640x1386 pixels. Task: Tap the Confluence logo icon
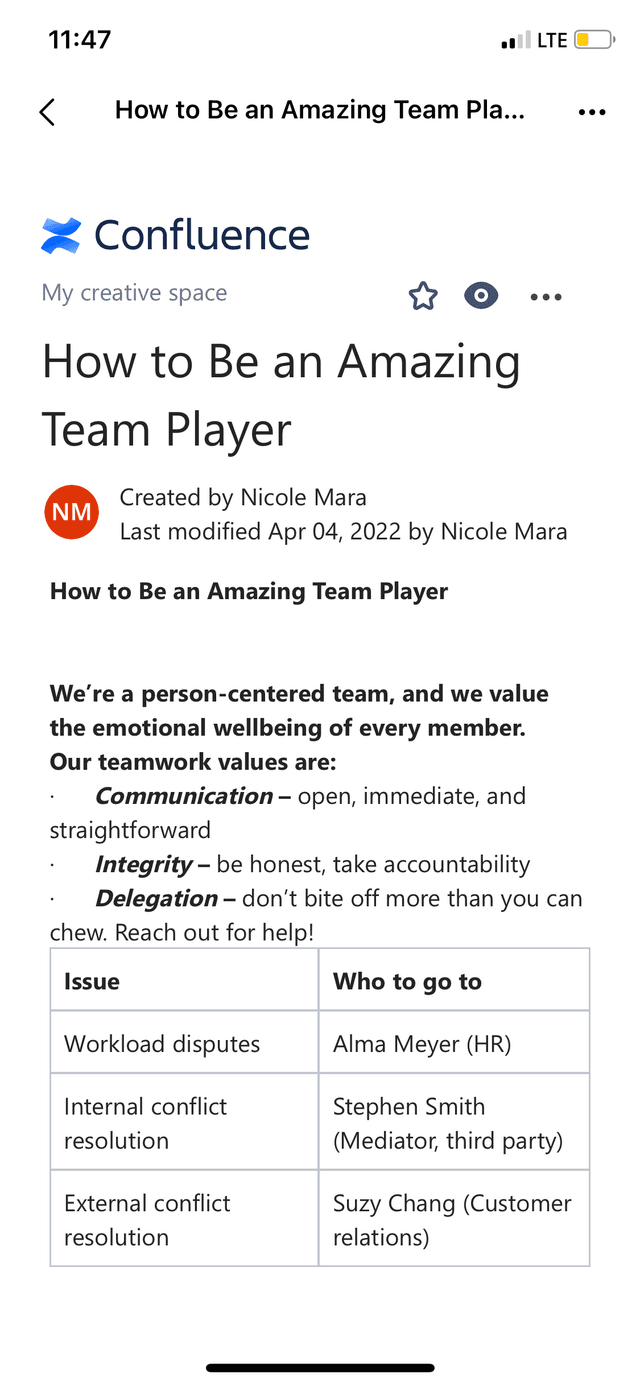pyautogui.click(x=61, y=235)
